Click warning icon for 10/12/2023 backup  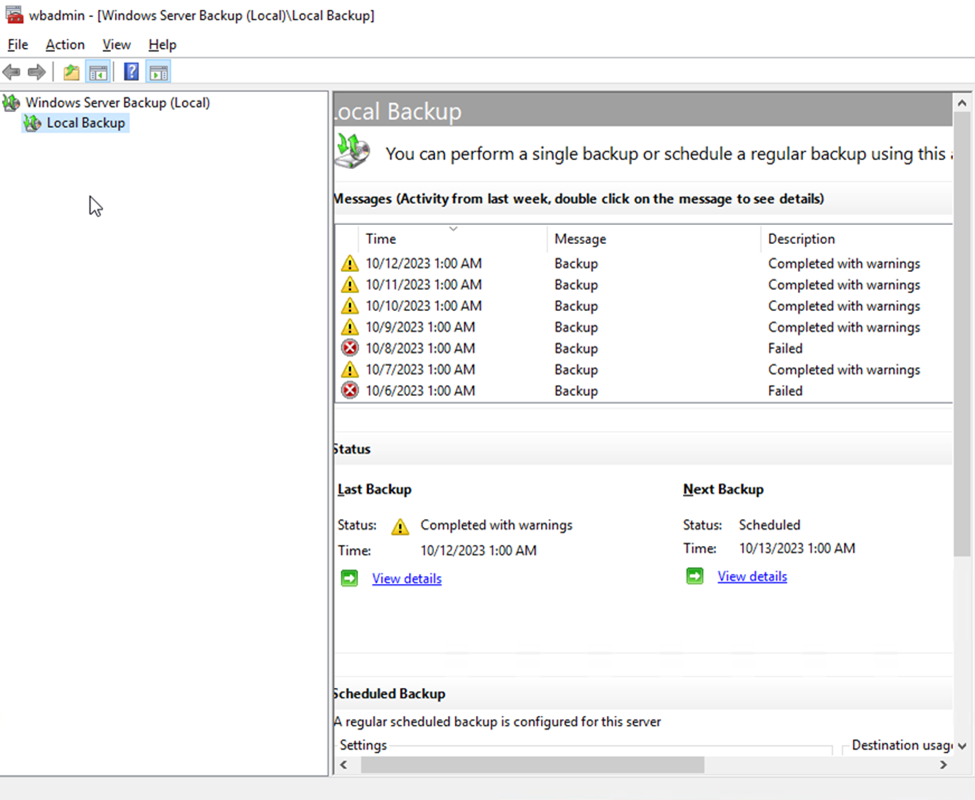tap(350, 264)
